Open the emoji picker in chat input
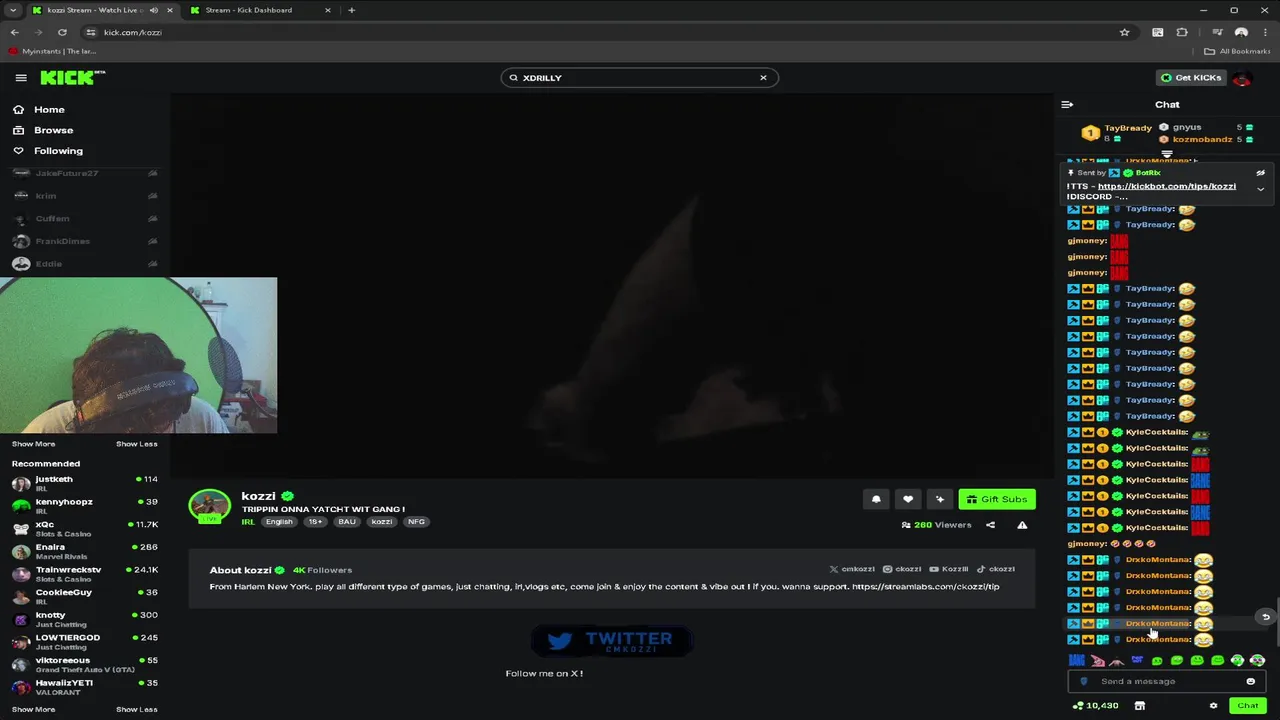This screenshot has height=720, width=1280. 1250,681
